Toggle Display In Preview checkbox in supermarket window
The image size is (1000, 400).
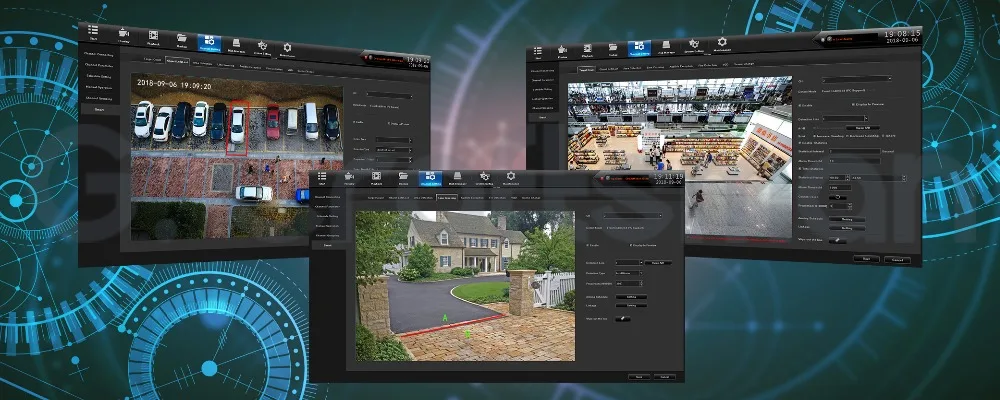853,104
